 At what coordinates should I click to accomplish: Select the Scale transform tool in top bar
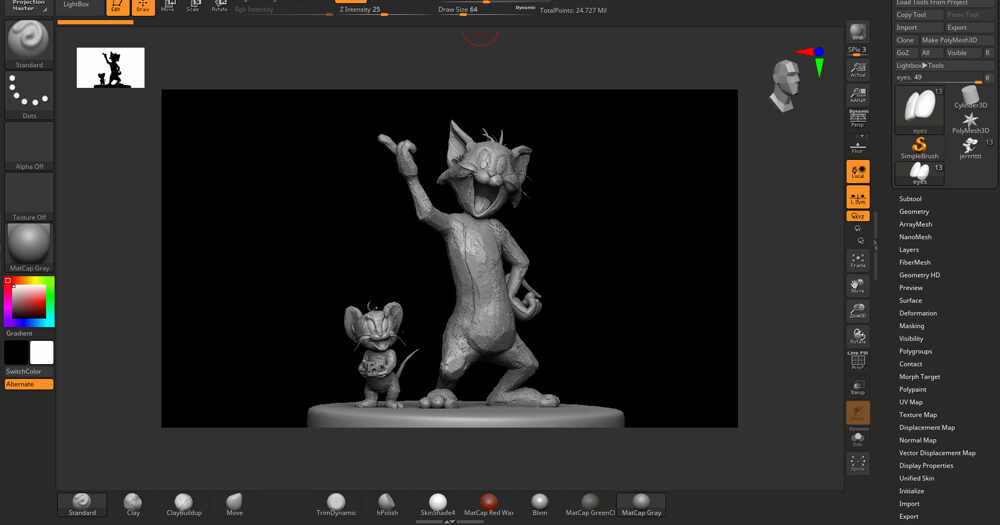click(x=193, y=6)
